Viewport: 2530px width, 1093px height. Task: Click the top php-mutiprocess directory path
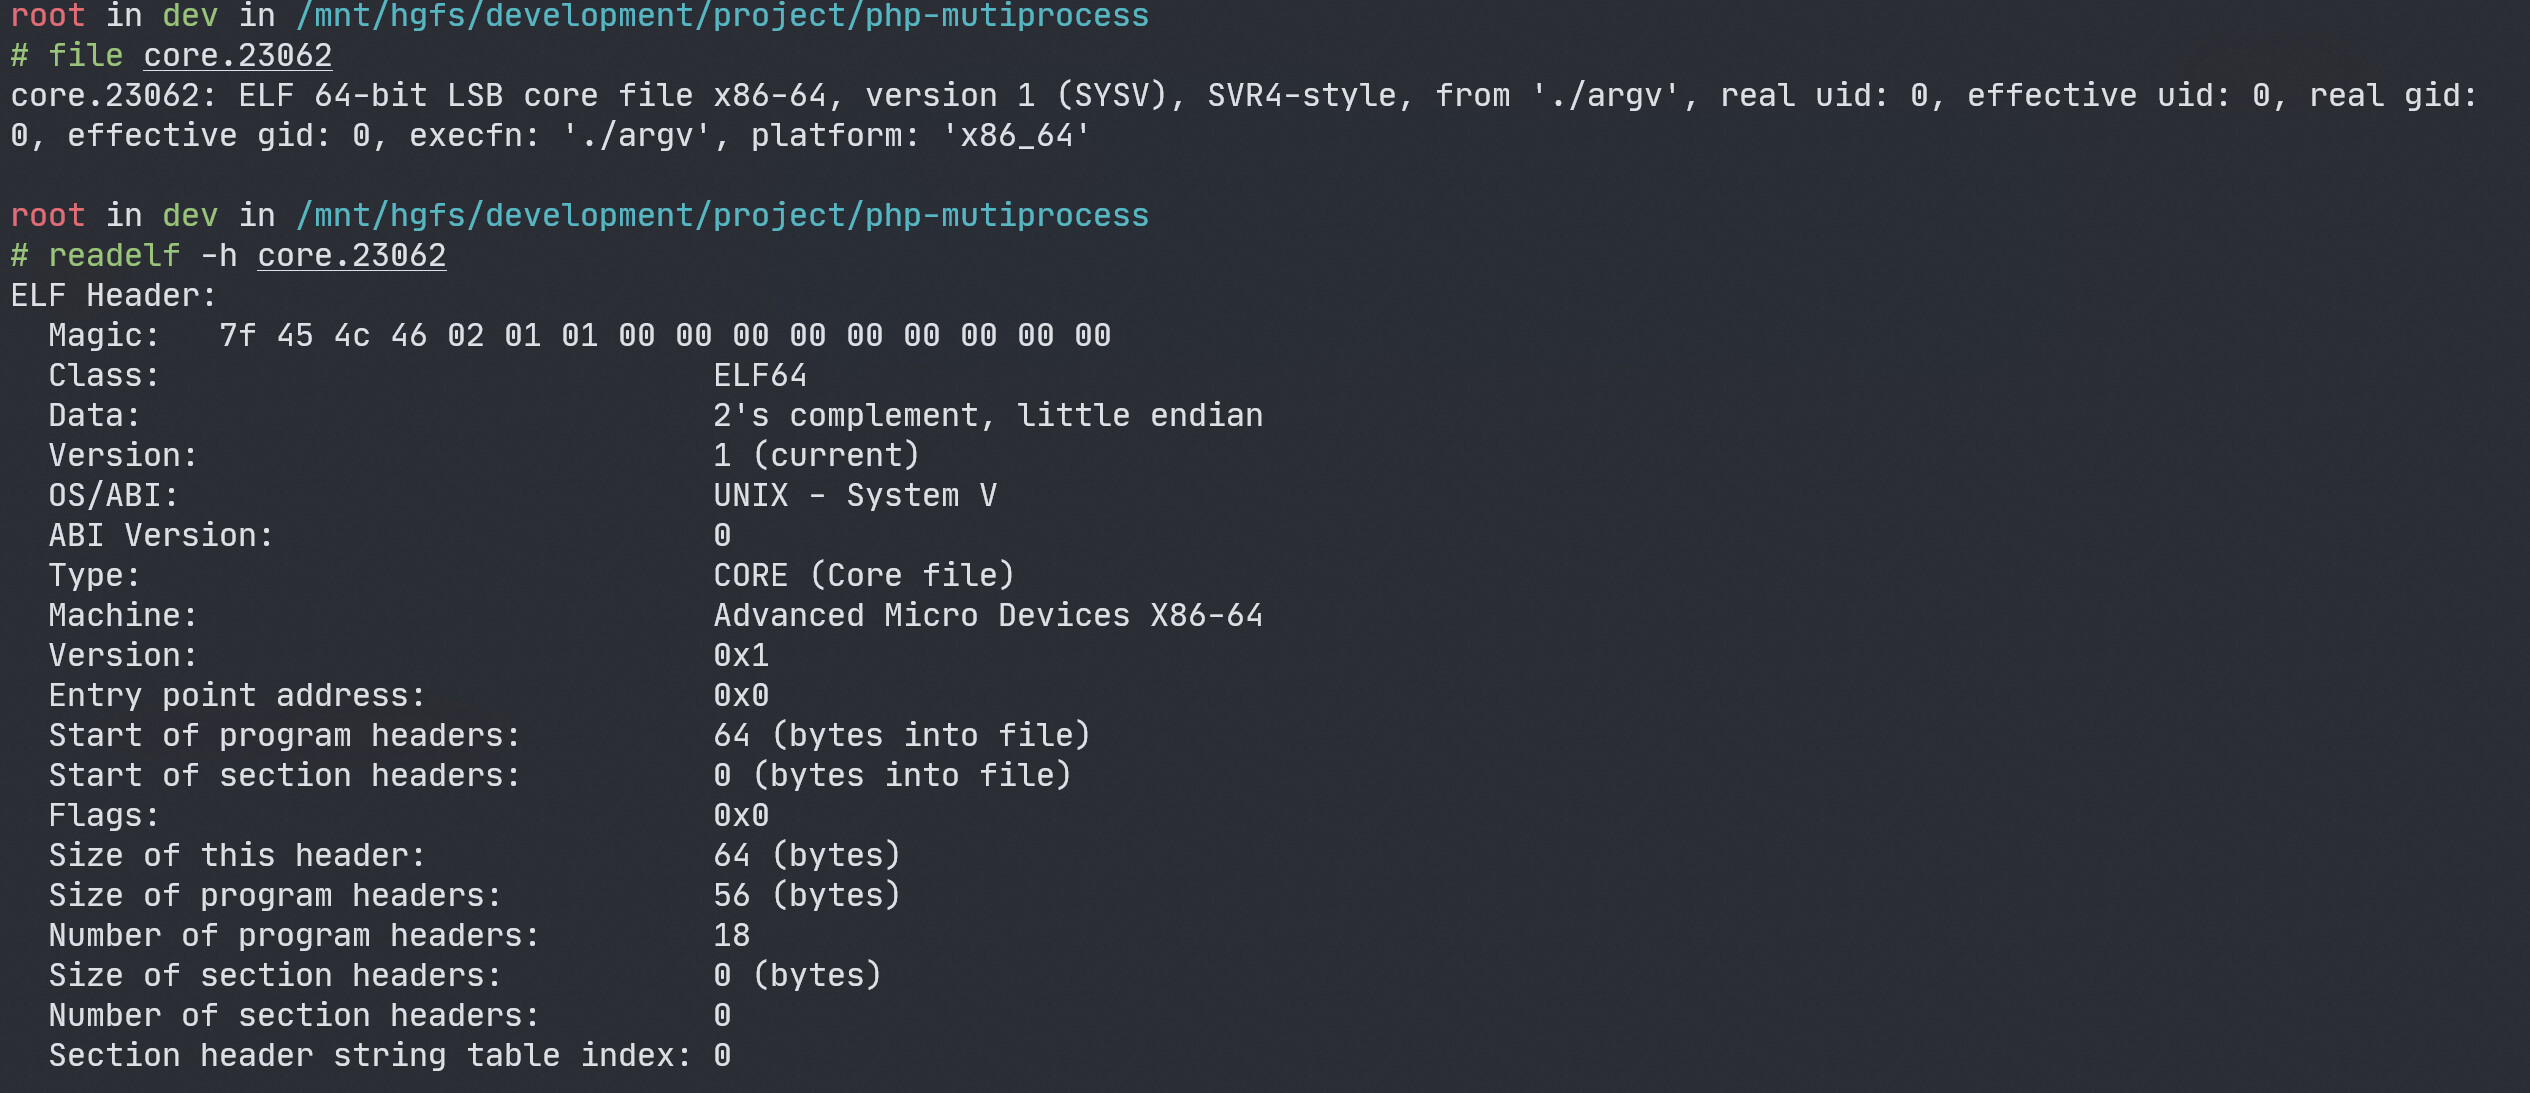[x=723, y=16]
